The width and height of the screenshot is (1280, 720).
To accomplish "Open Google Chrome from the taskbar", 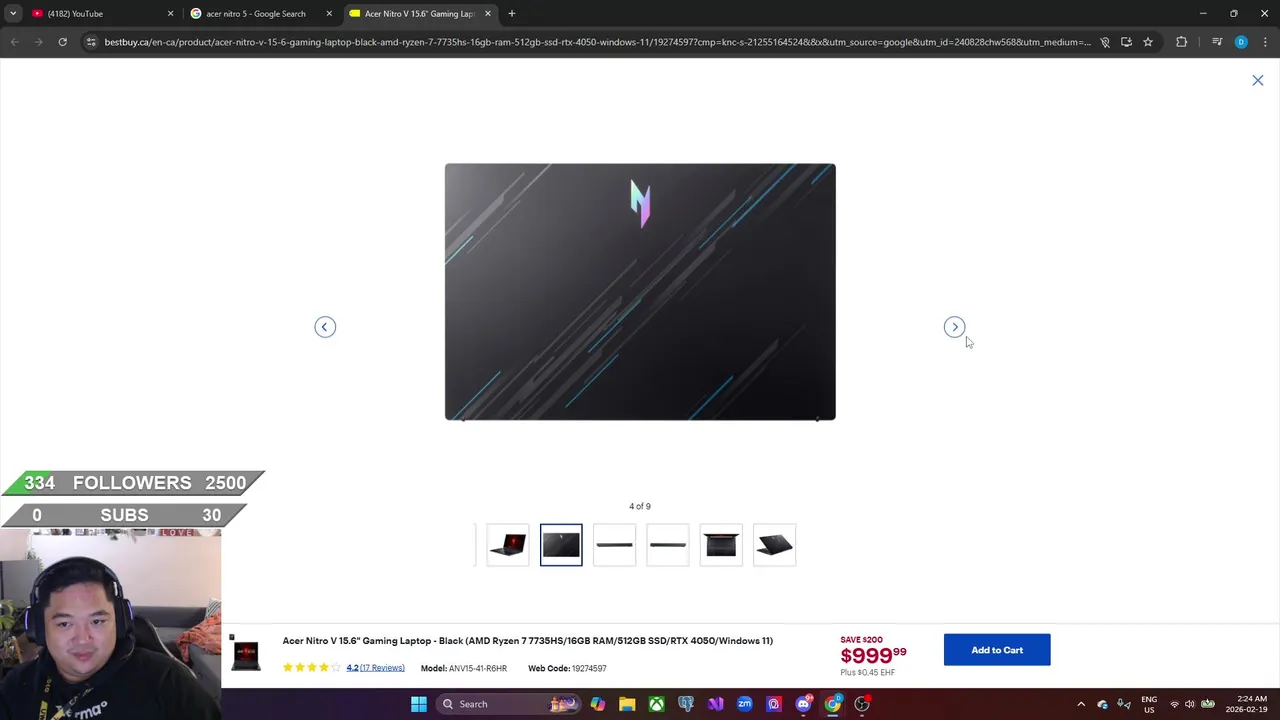I will tap(833, 704).
